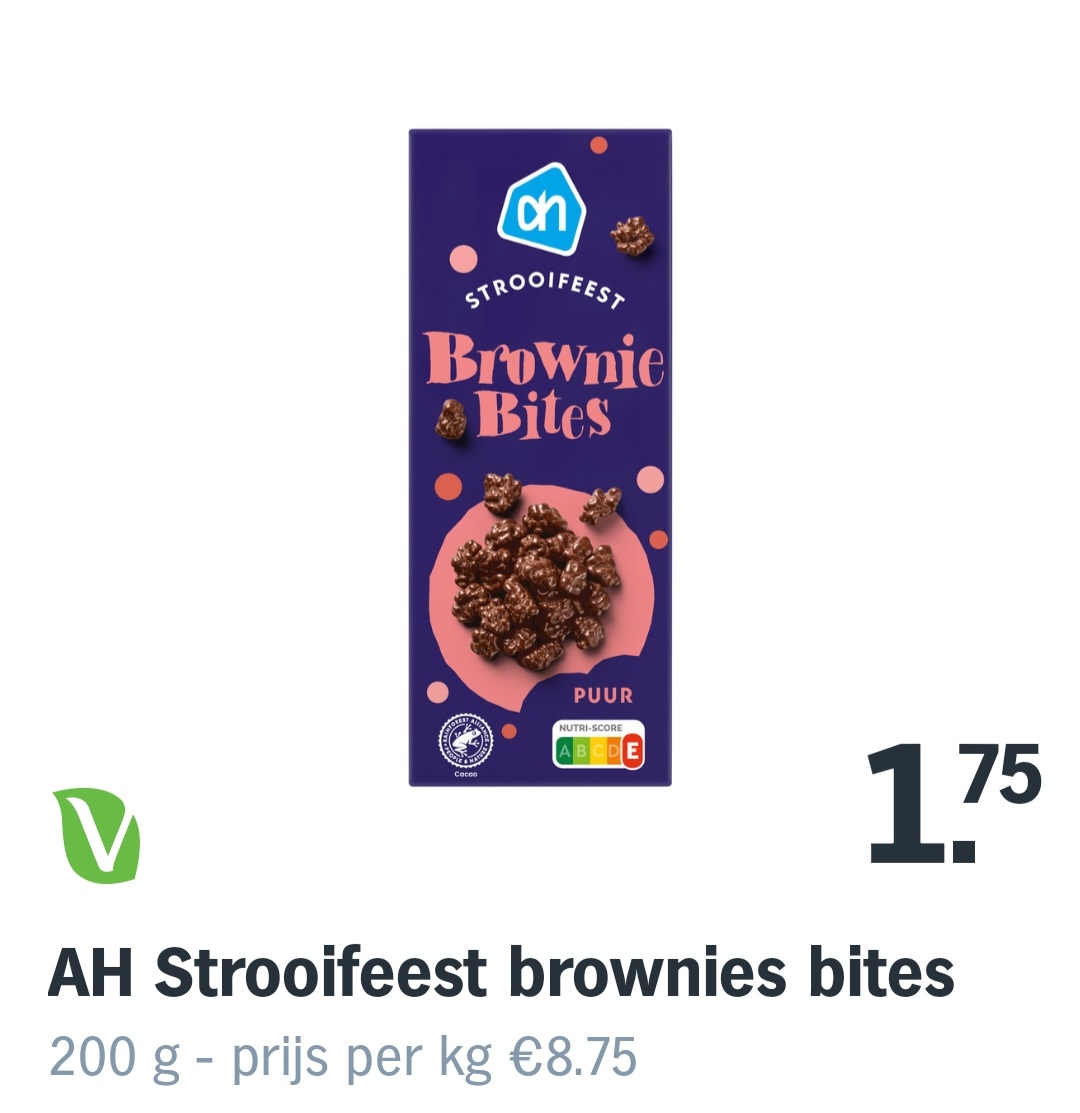Click the PUUR label on the package
This screenshot has height=1113, width=1080.
point(603,695)
